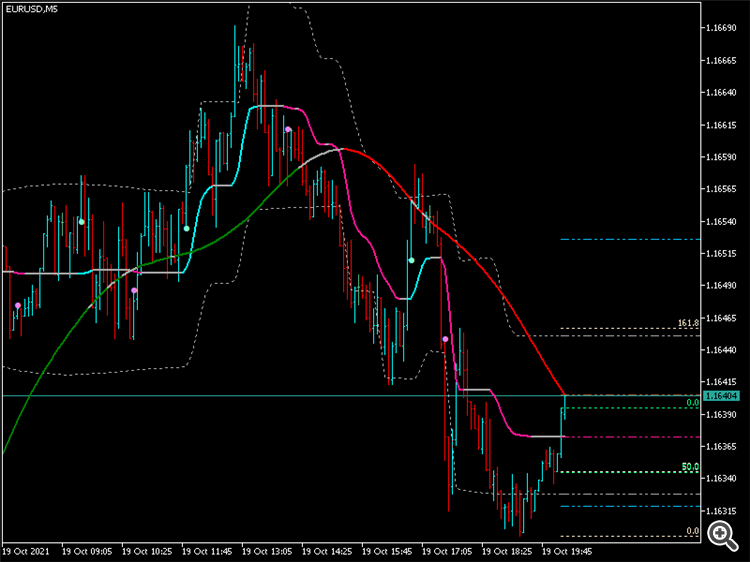Click the 19 Oct 09:05 time label
The height and width of the screenshot is (562, 750).
coord(87,551)
